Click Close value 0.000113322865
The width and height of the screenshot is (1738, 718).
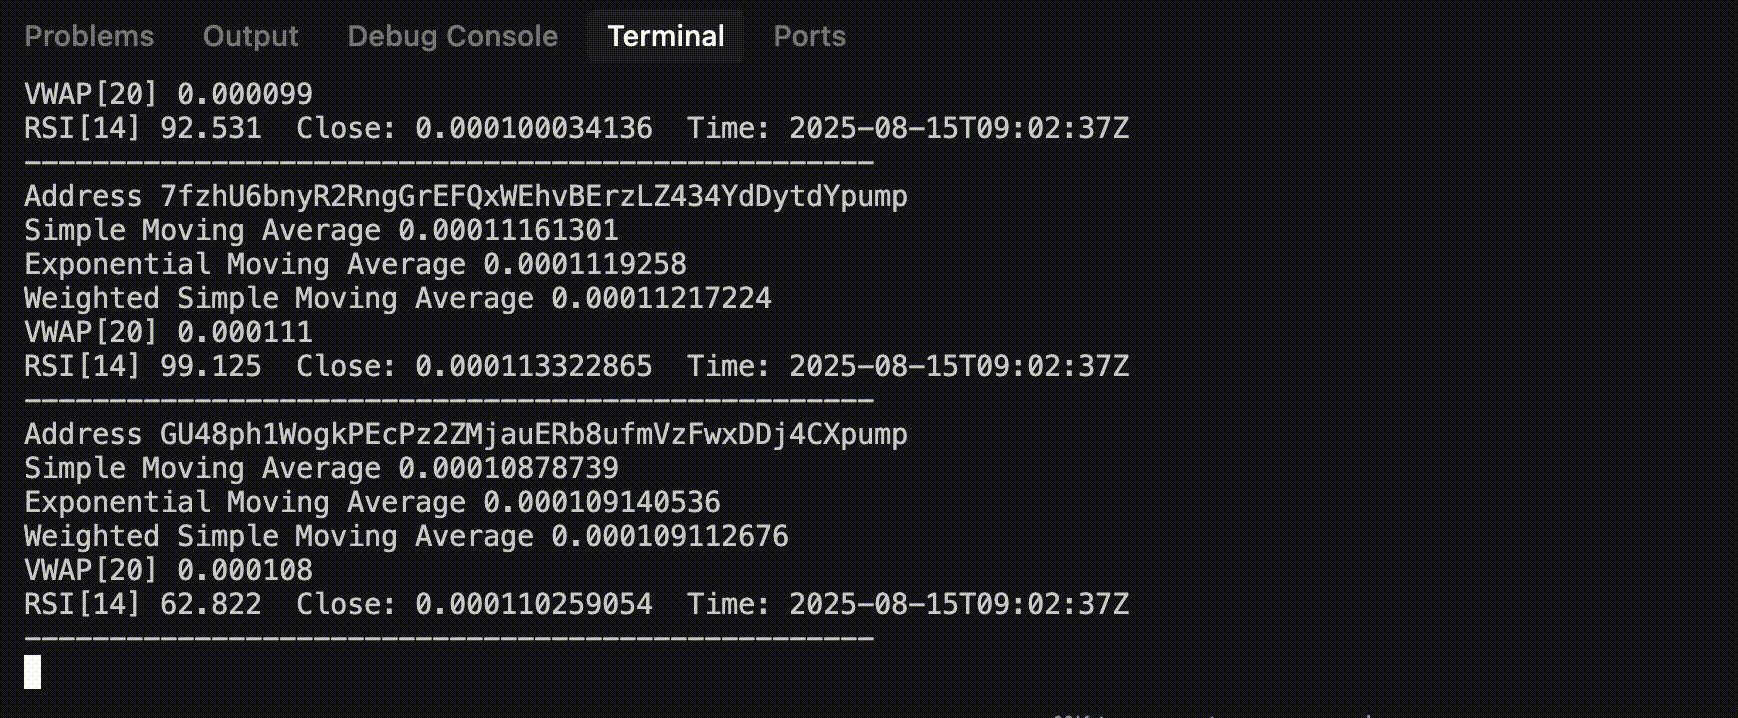(x=534, y=366)
